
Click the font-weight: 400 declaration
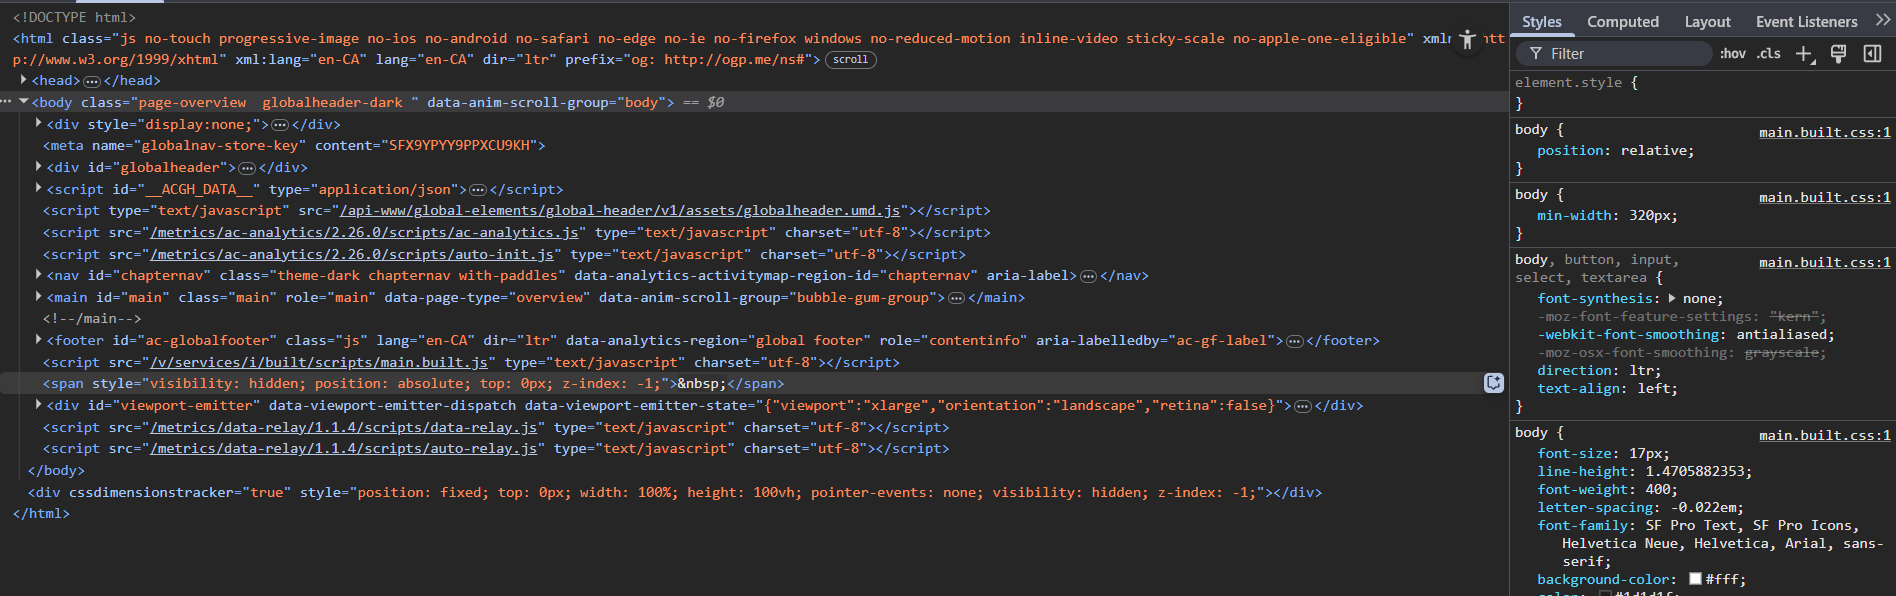tap(1607, 490)
